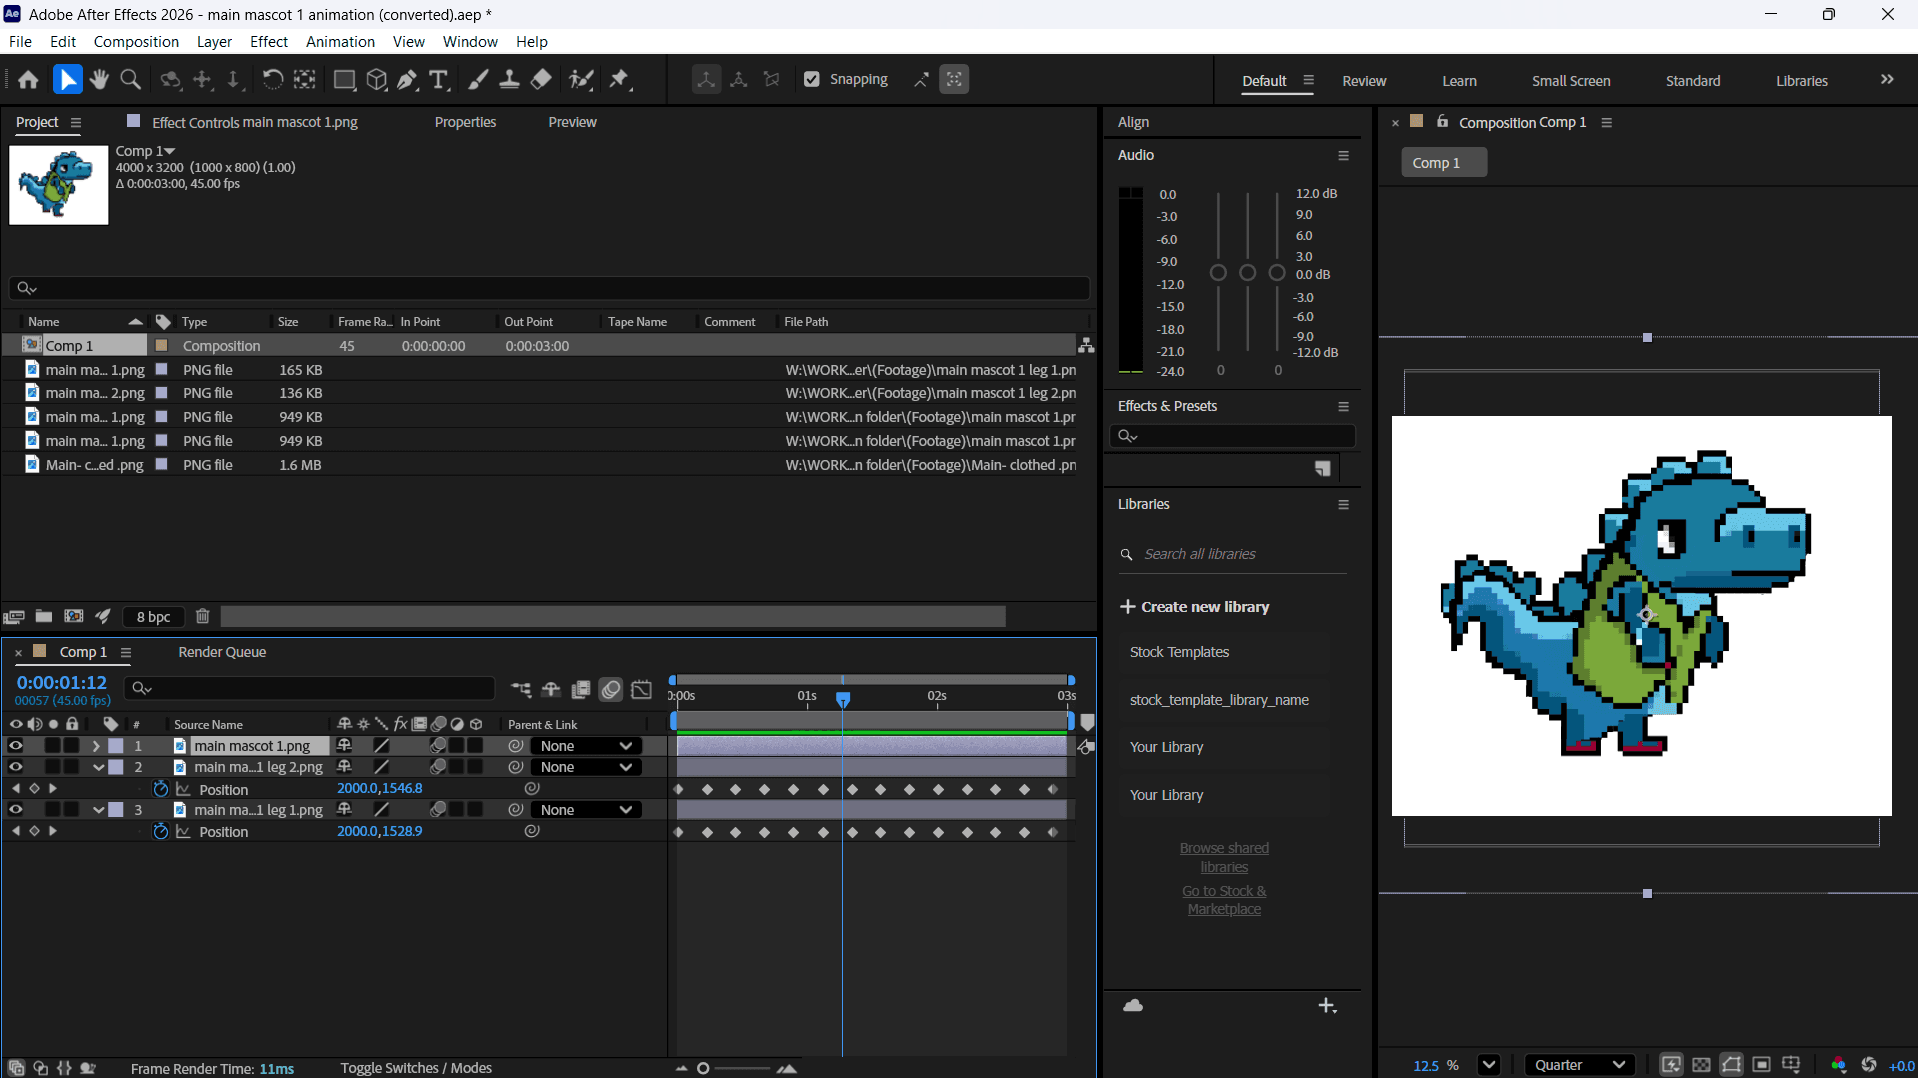Select the Rectangle shape tool
1918x1078 pixels.
pos(344,80)
